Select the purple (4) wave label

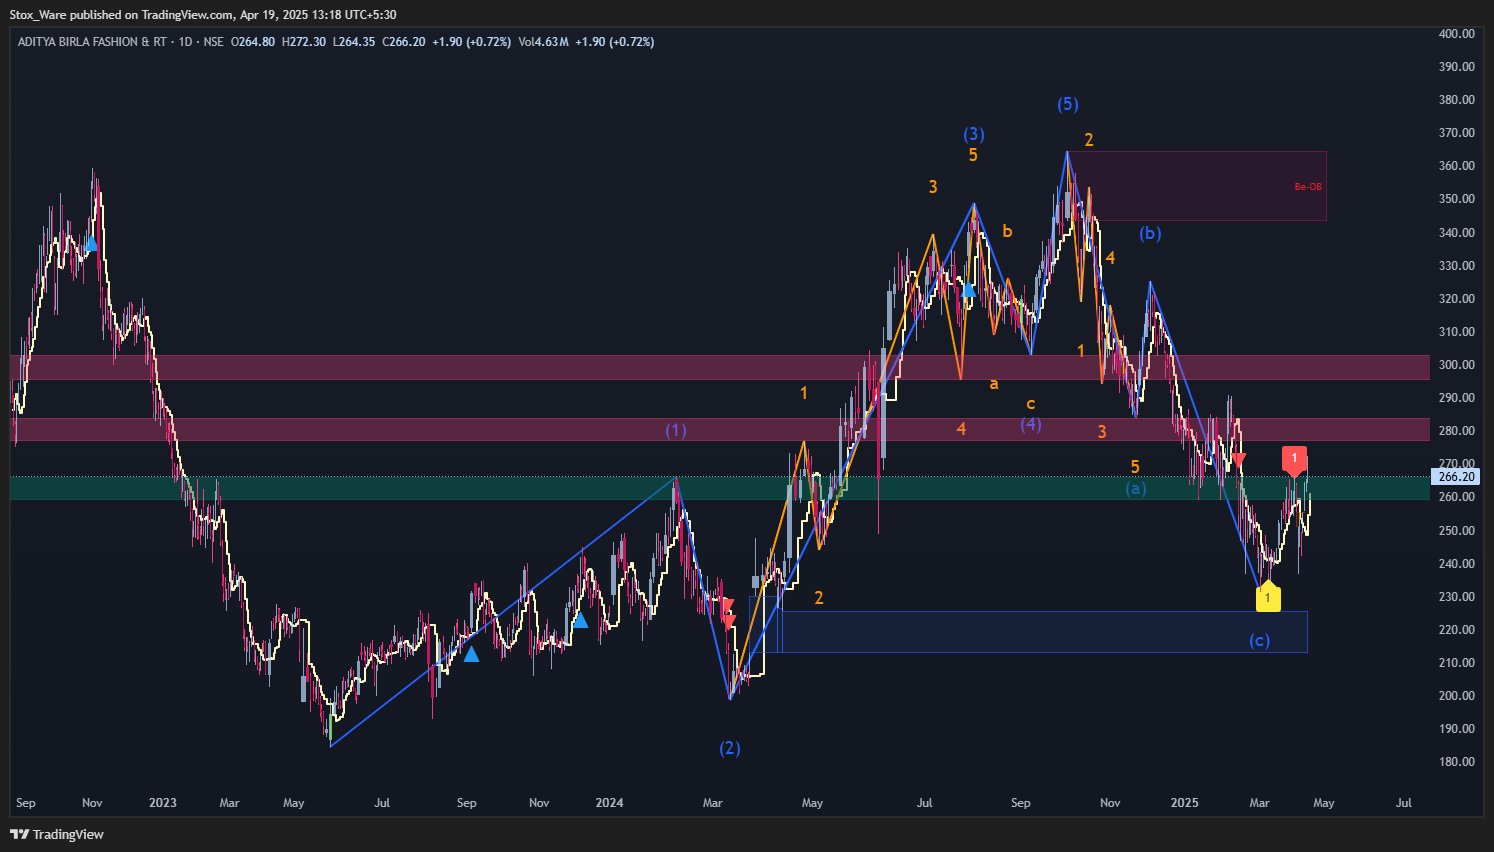(1031, 424)
